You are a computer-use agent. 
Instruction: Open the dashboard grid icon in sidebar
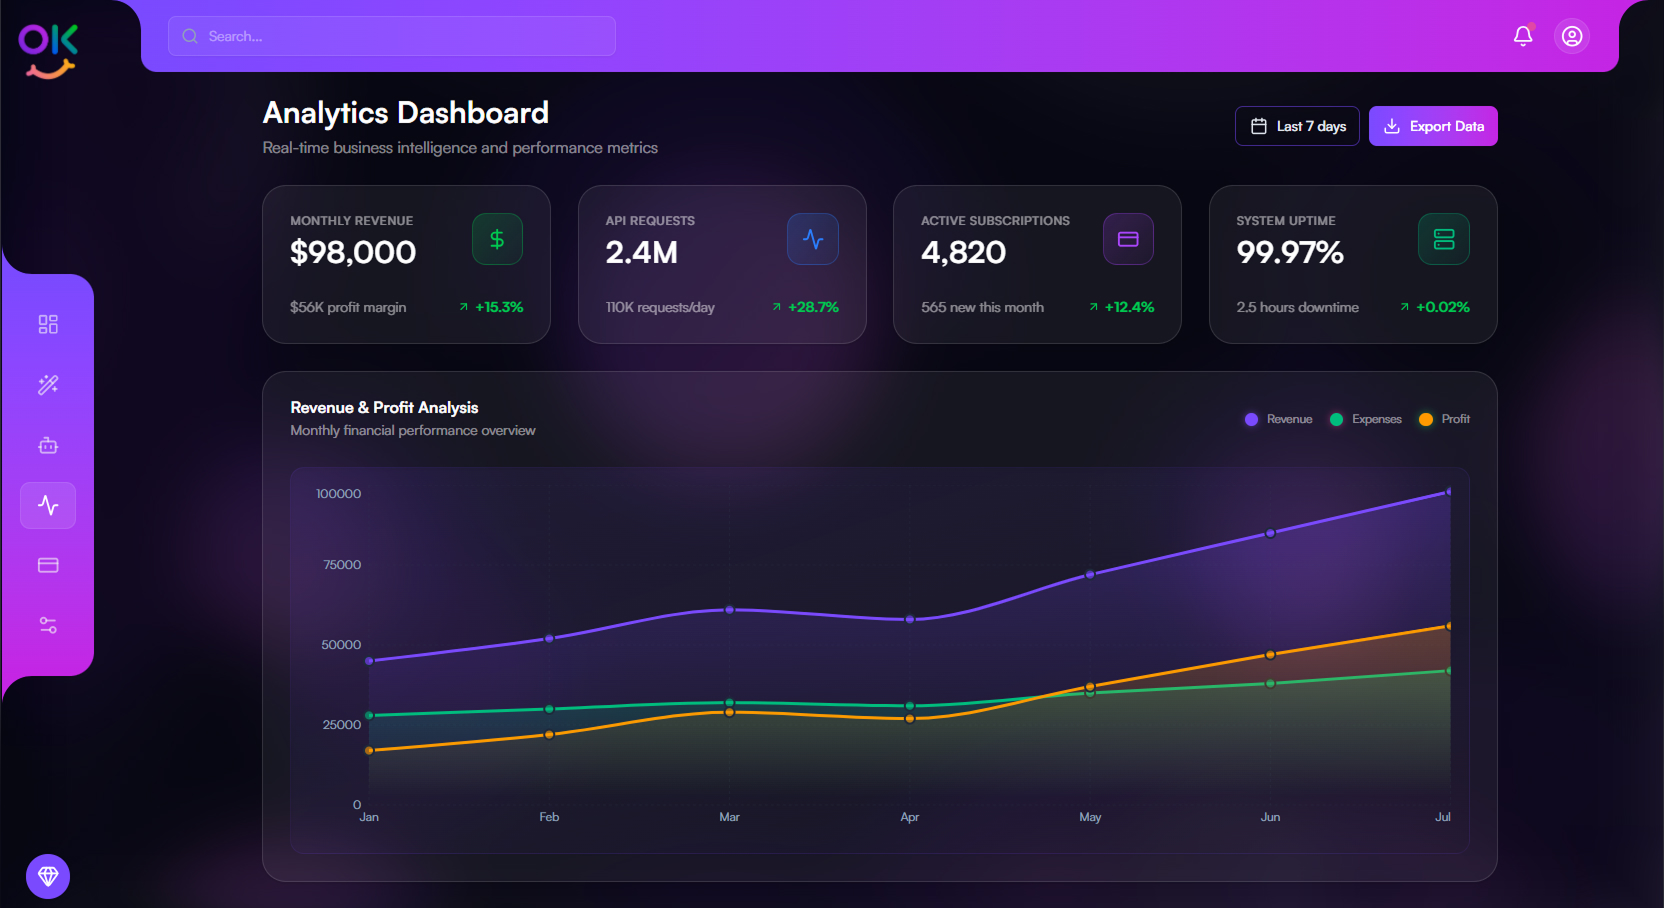(48, 324)
